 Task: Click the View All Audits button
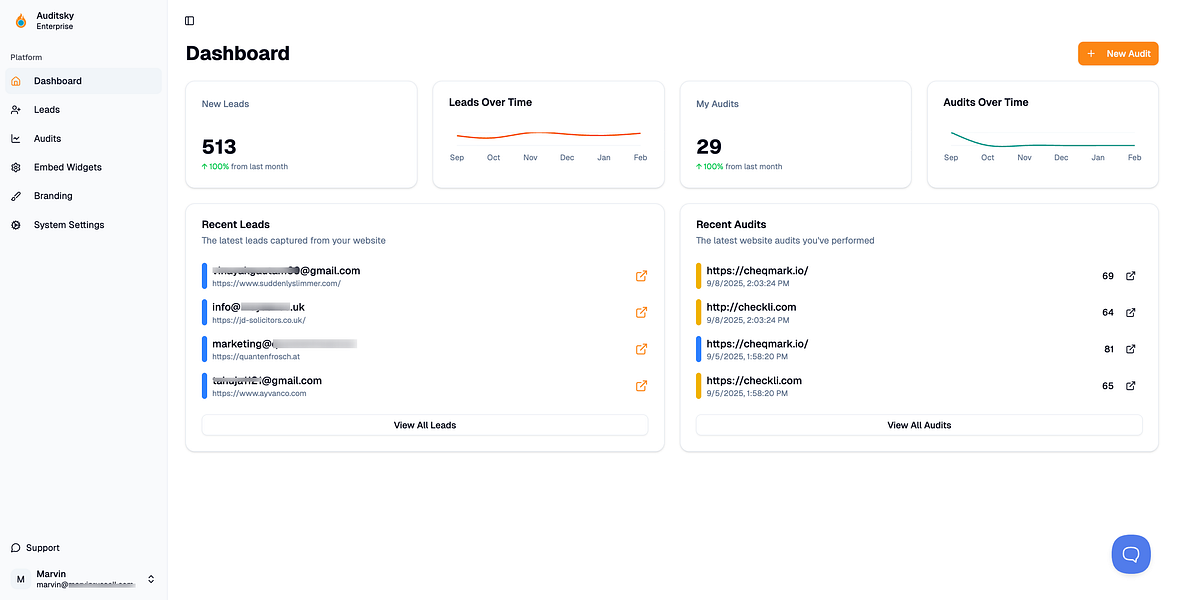pos(919,425)
